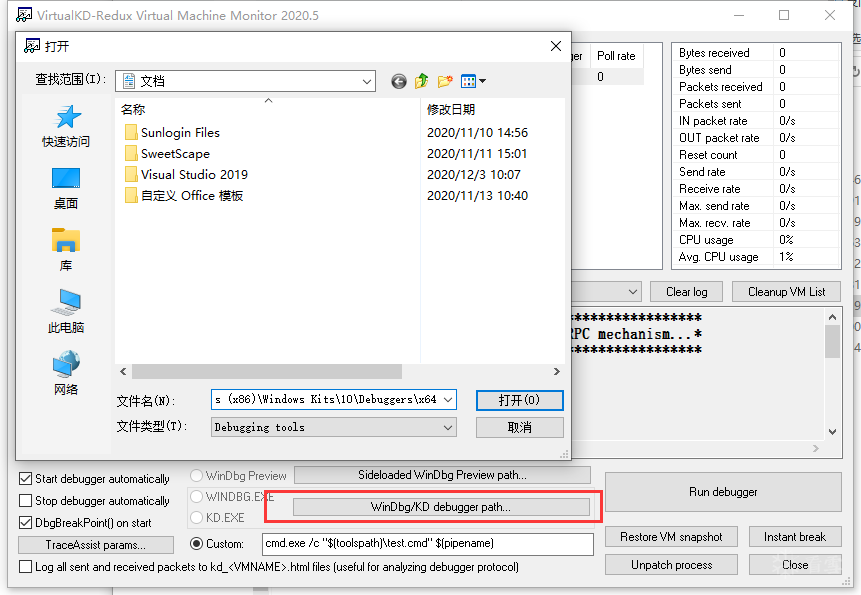Select the Custom radio button
This screenshot has height=595, width=861.
coord(196,544)
